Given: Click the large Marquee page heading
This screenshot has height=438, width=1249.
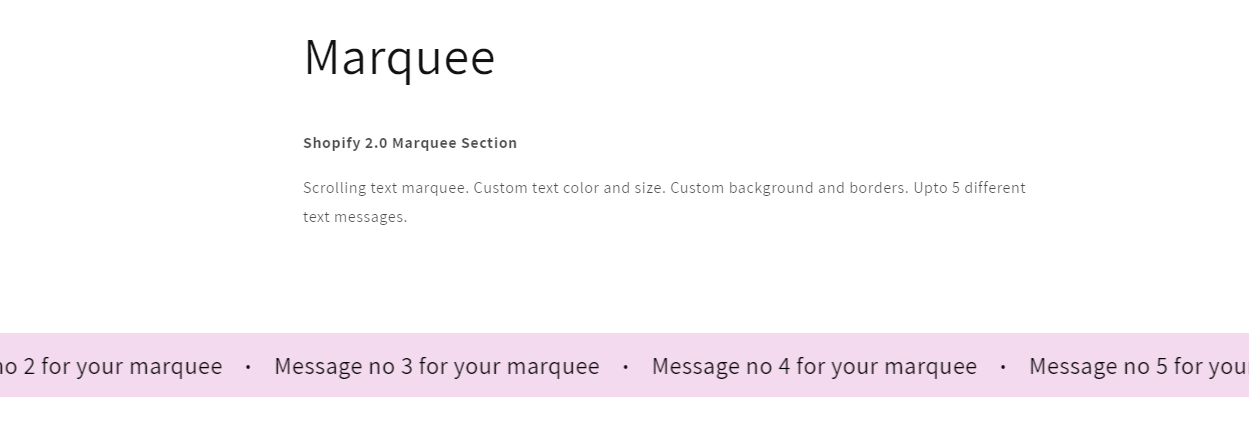Looking at the screenshot, I should pyautogui.click(x=399, y=58).
